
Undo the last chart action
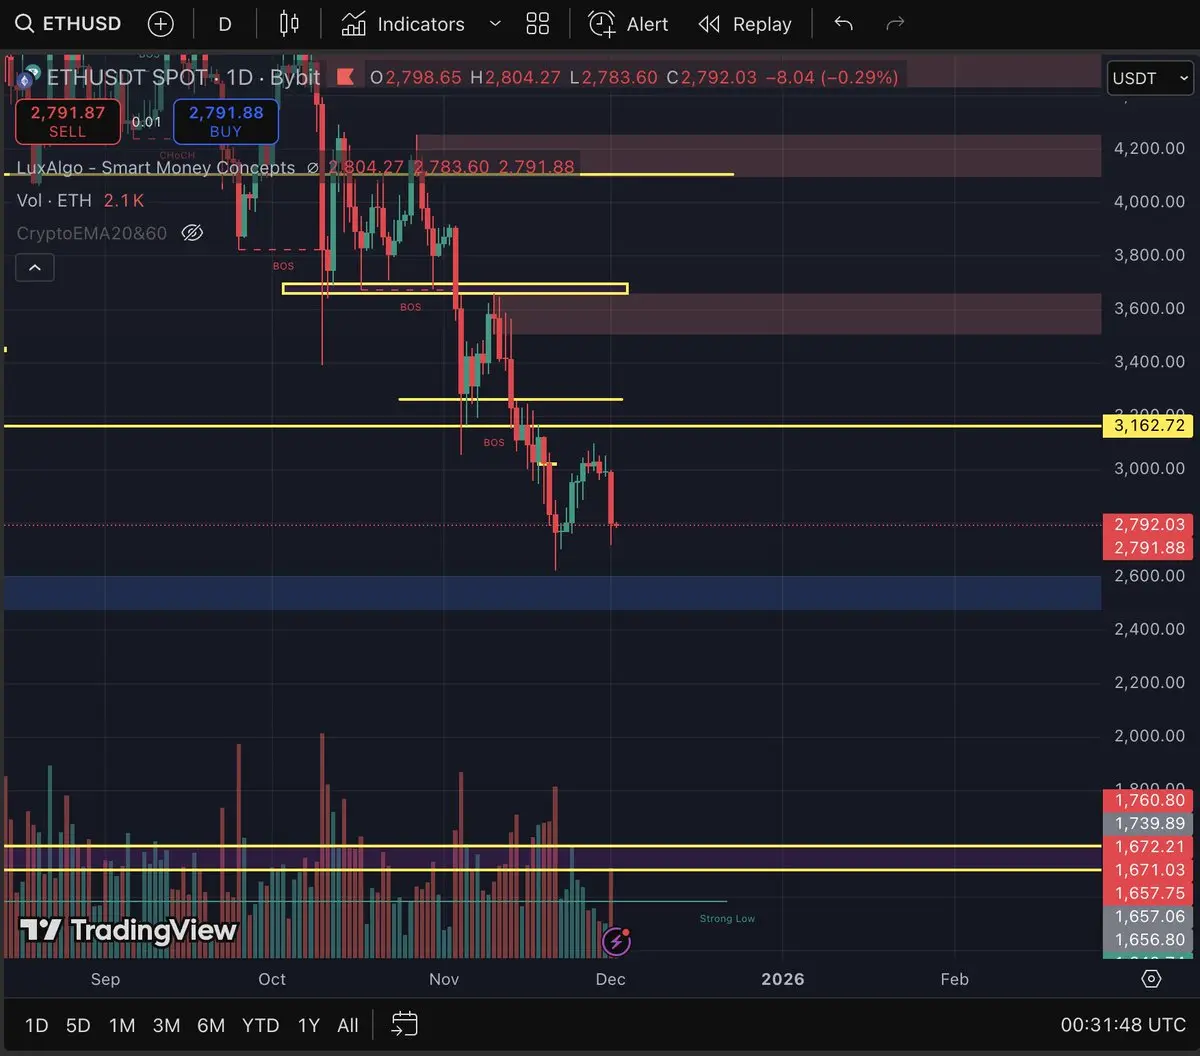click(x=844, y=24)
